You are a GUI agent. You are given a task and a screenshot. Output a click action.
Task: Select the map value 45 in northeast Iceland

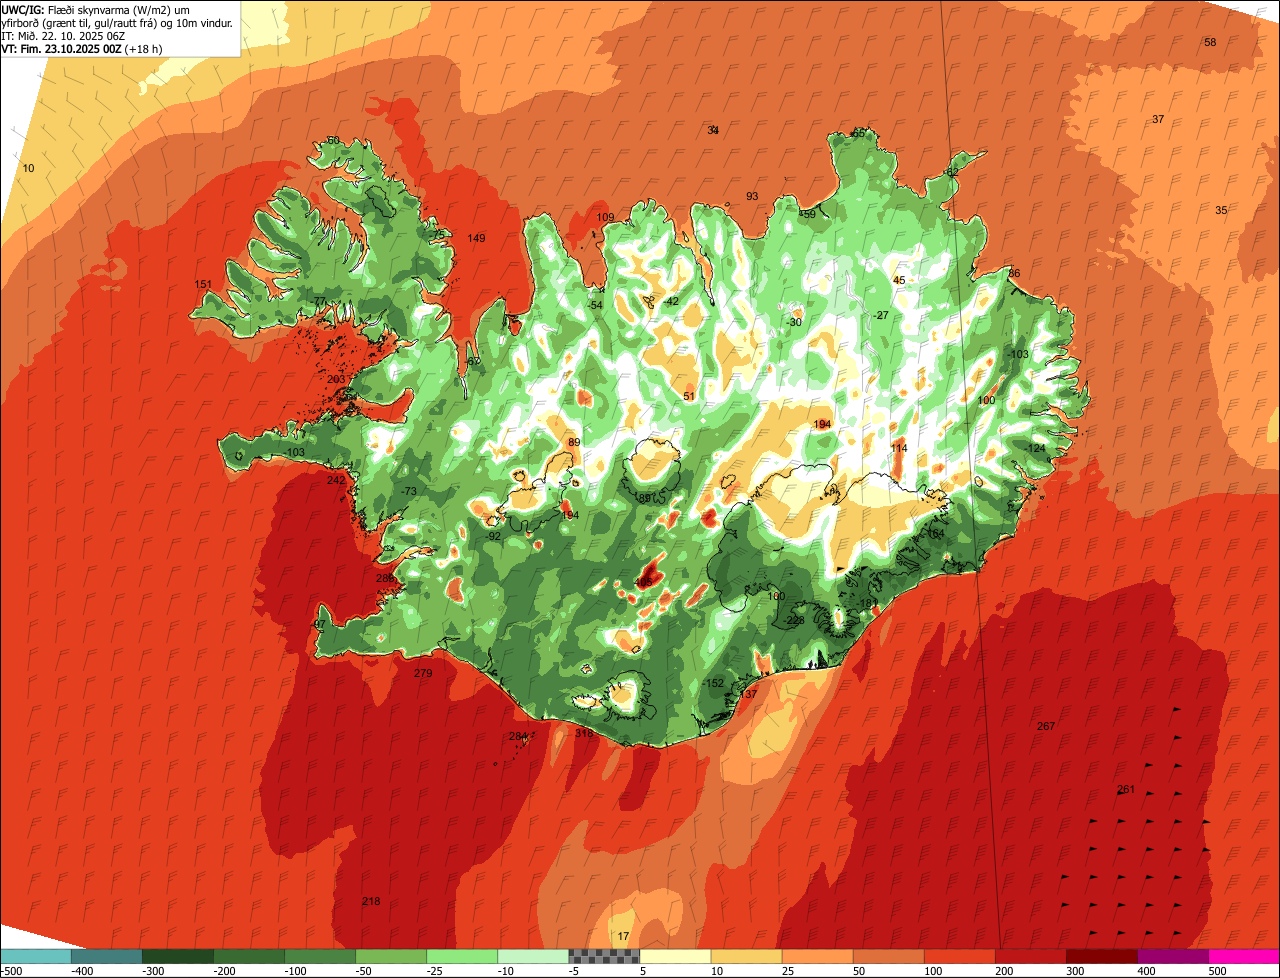pos(898,281)
